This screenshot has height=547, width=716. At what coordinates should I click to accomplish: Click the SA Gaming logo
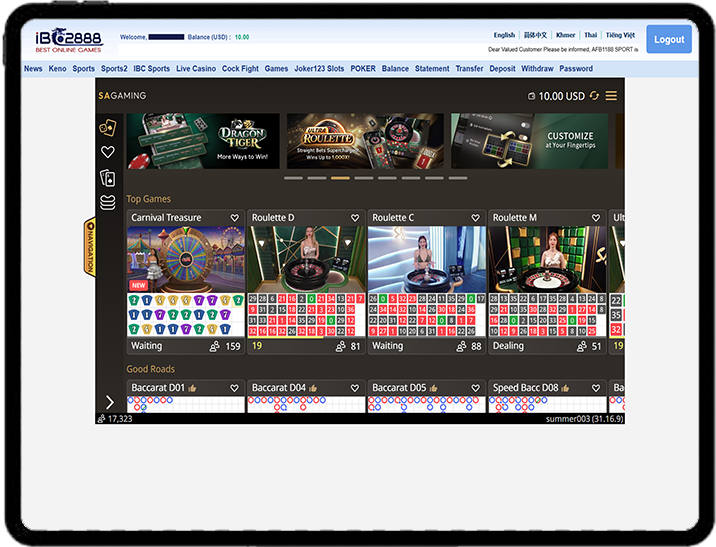pyautogui.click(x=122, y=96)
